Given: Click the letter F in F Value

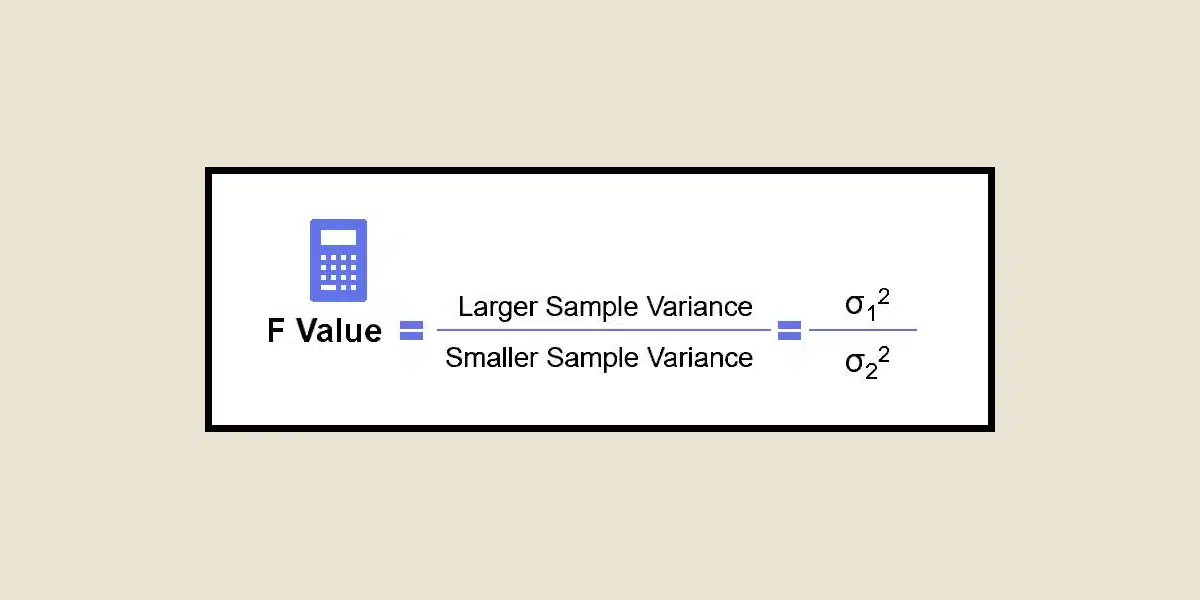Looking at the screenshot, I should pos(276,331).
